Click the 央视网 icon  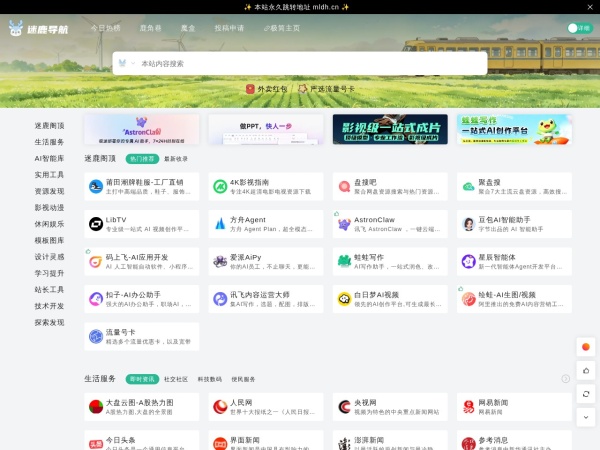click(344, 407)
